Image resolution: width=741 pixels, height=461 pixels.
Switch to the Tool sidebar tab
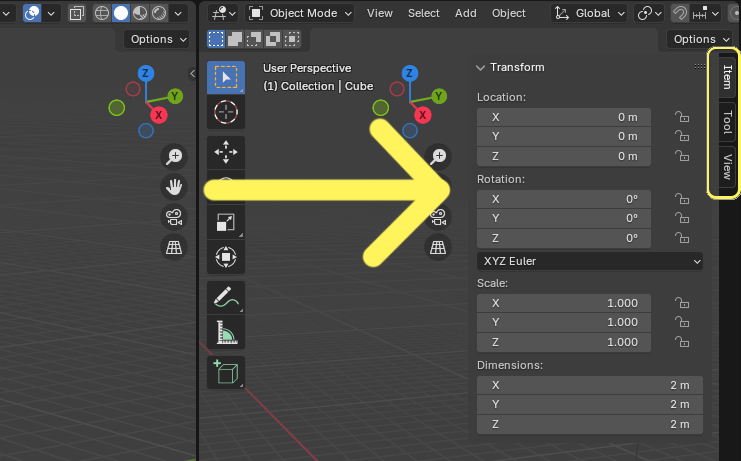[x=727, y=122]
